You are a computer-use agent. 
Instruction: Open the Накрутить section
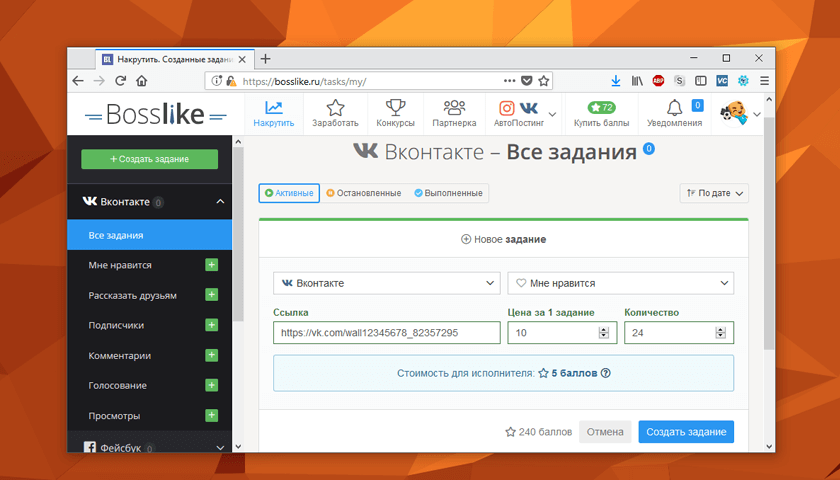coord(274,114)
